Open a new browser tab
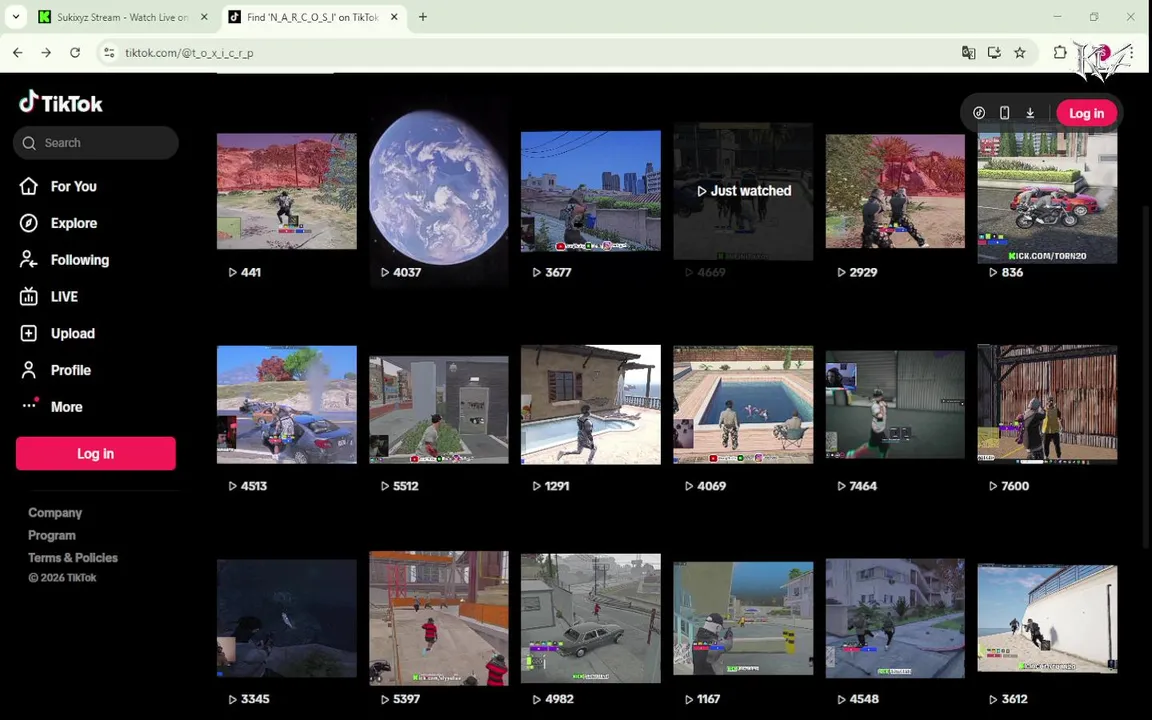Screen dimensions: 1152x720 click(422, 17)
